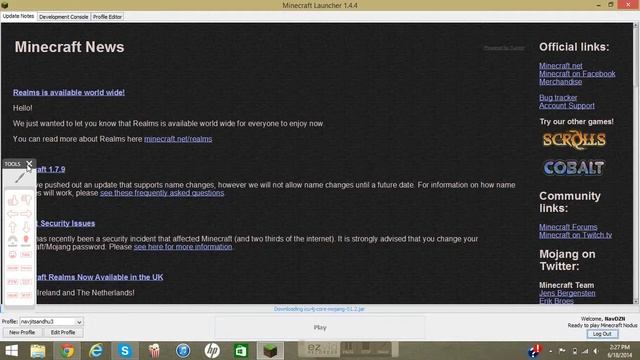Switch to the Update Notes tab
640x360 pixels.
tap(18, 16)
